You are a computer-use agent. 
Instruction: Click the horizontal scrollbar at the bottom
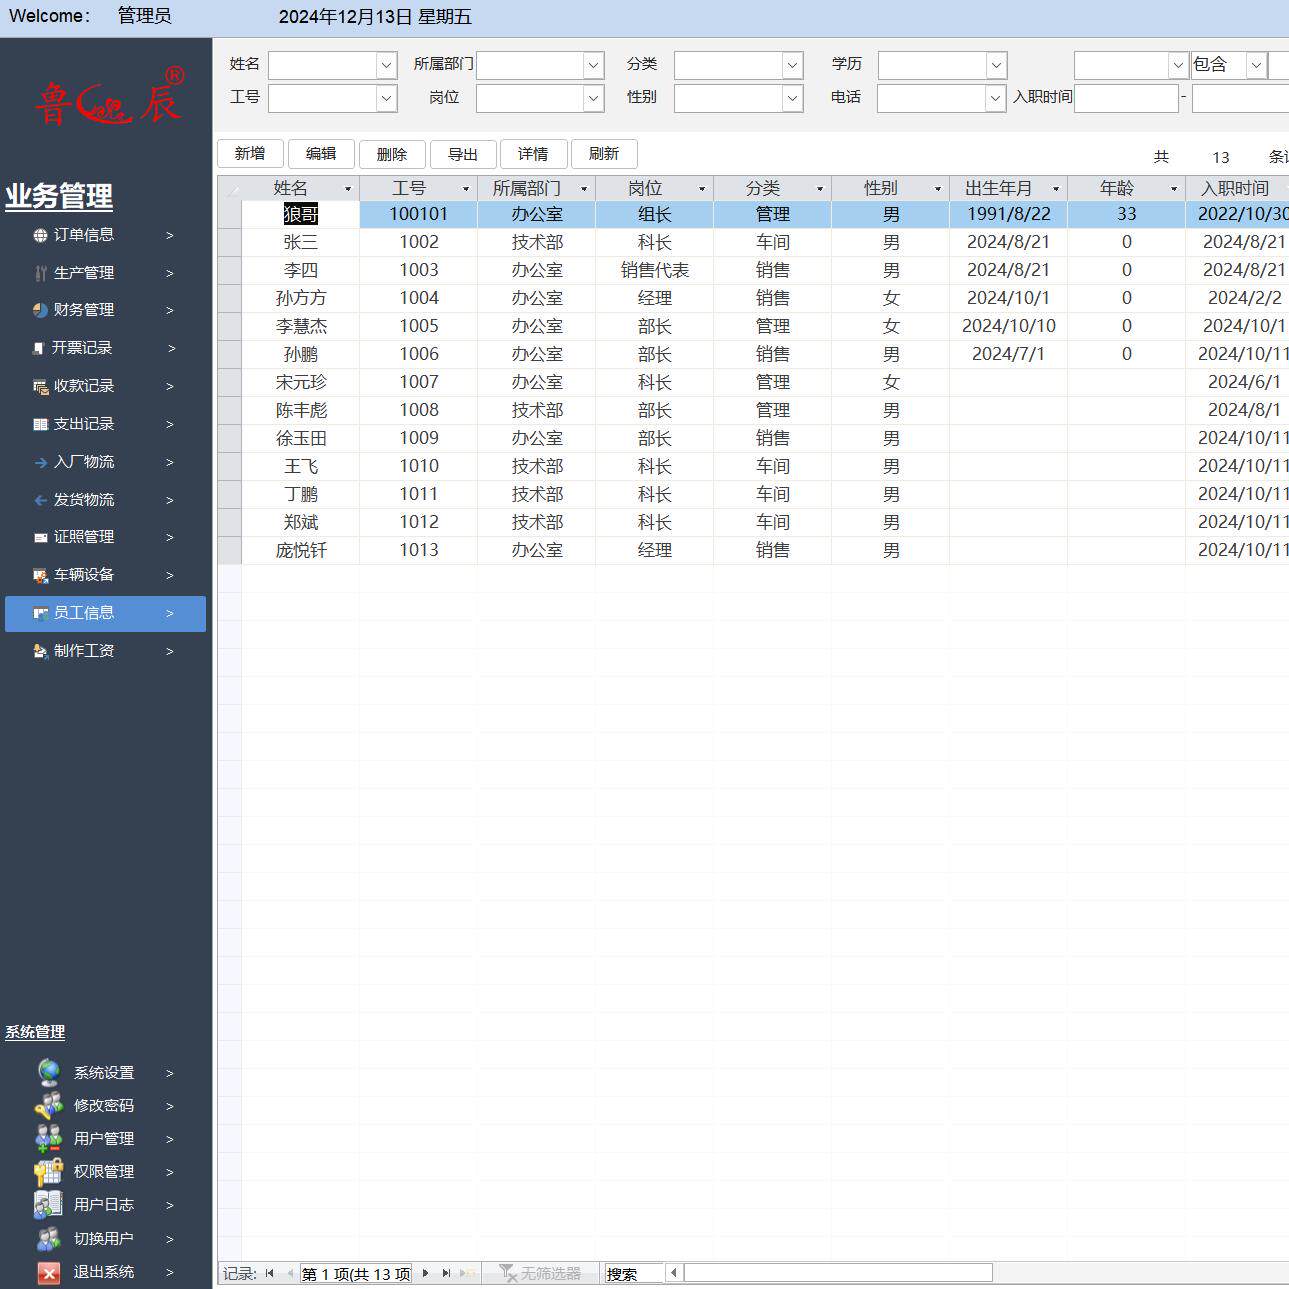837,1273
